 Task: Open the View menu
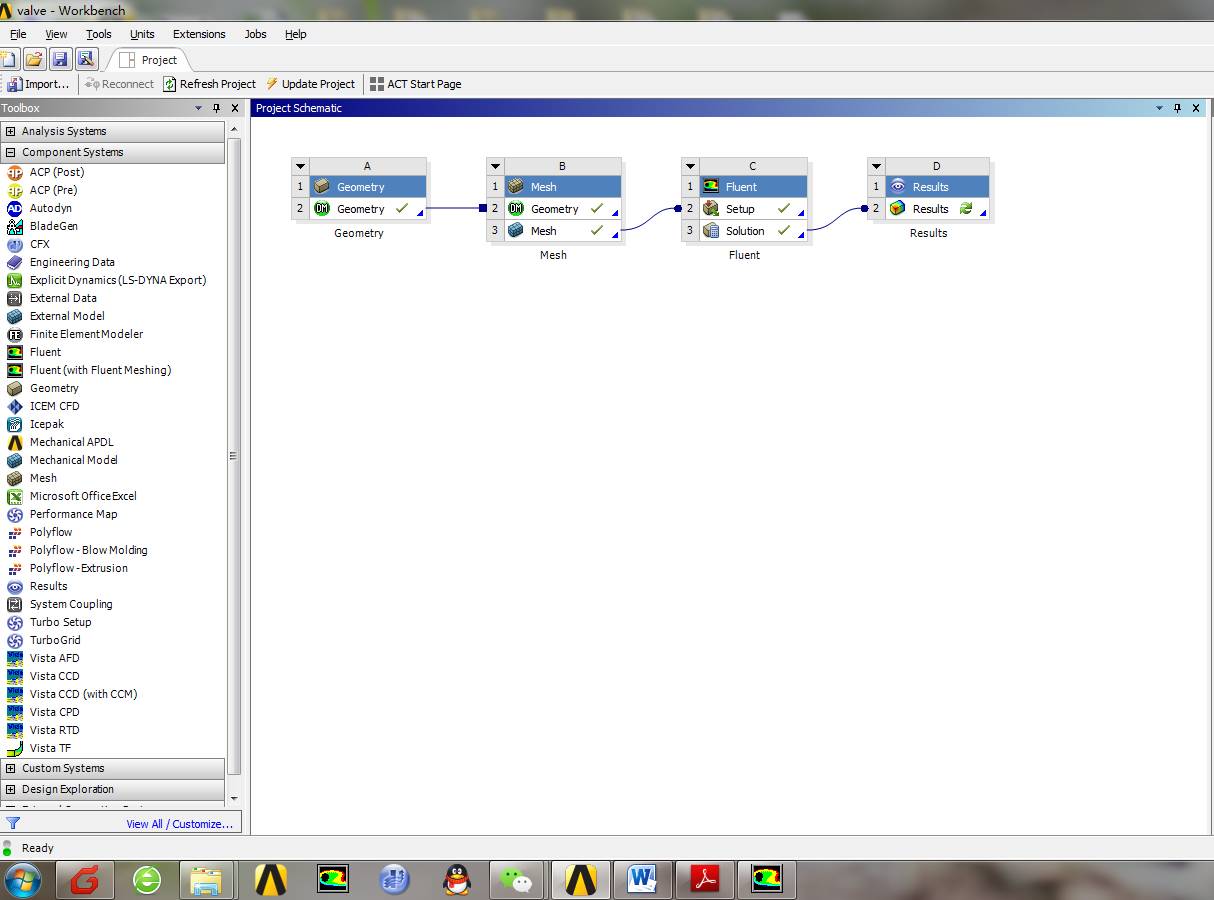[x=56, y=34]
